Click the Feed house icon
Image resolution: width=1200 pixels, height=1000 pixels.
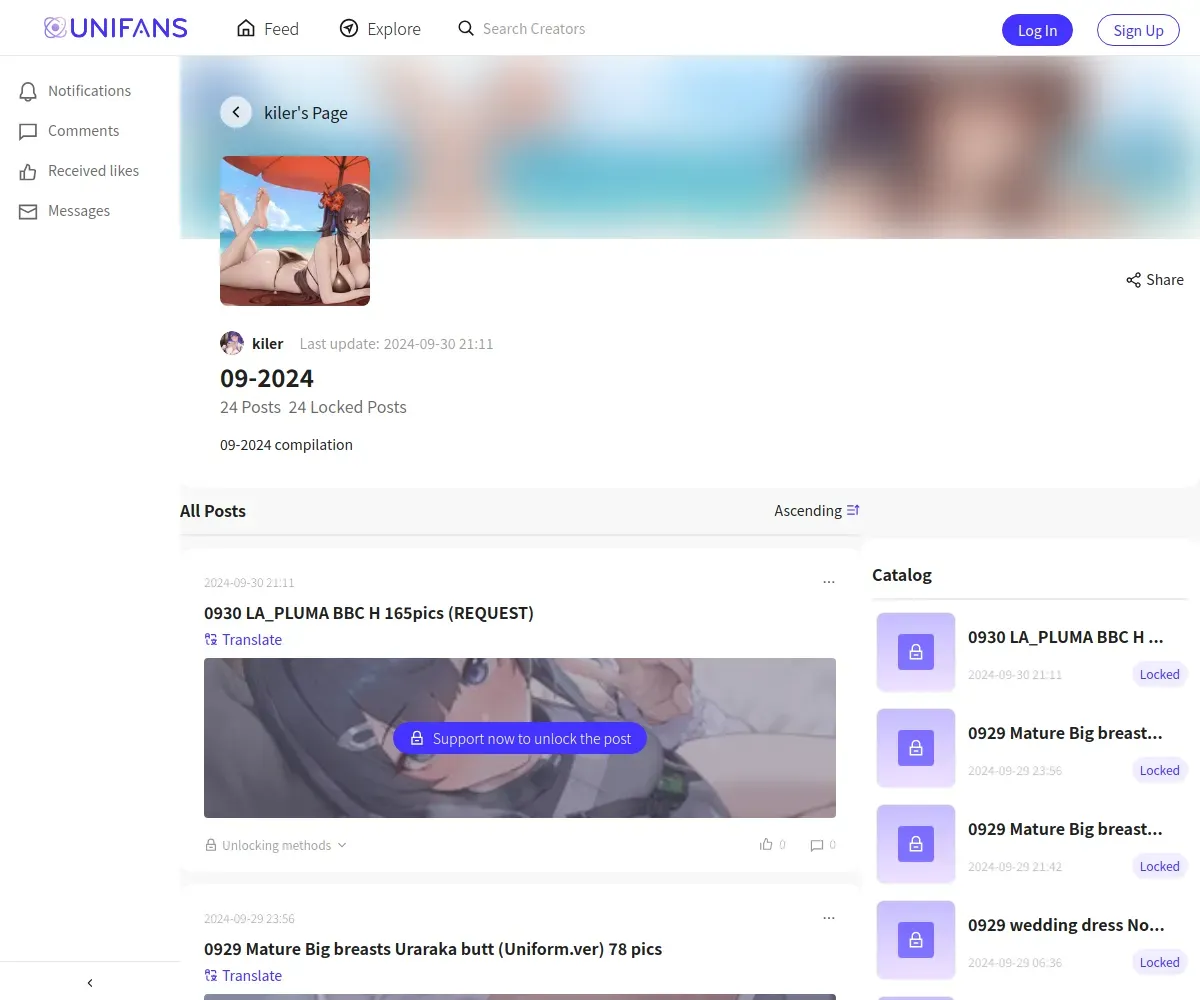pyautogui.click(x=246, y=28)
